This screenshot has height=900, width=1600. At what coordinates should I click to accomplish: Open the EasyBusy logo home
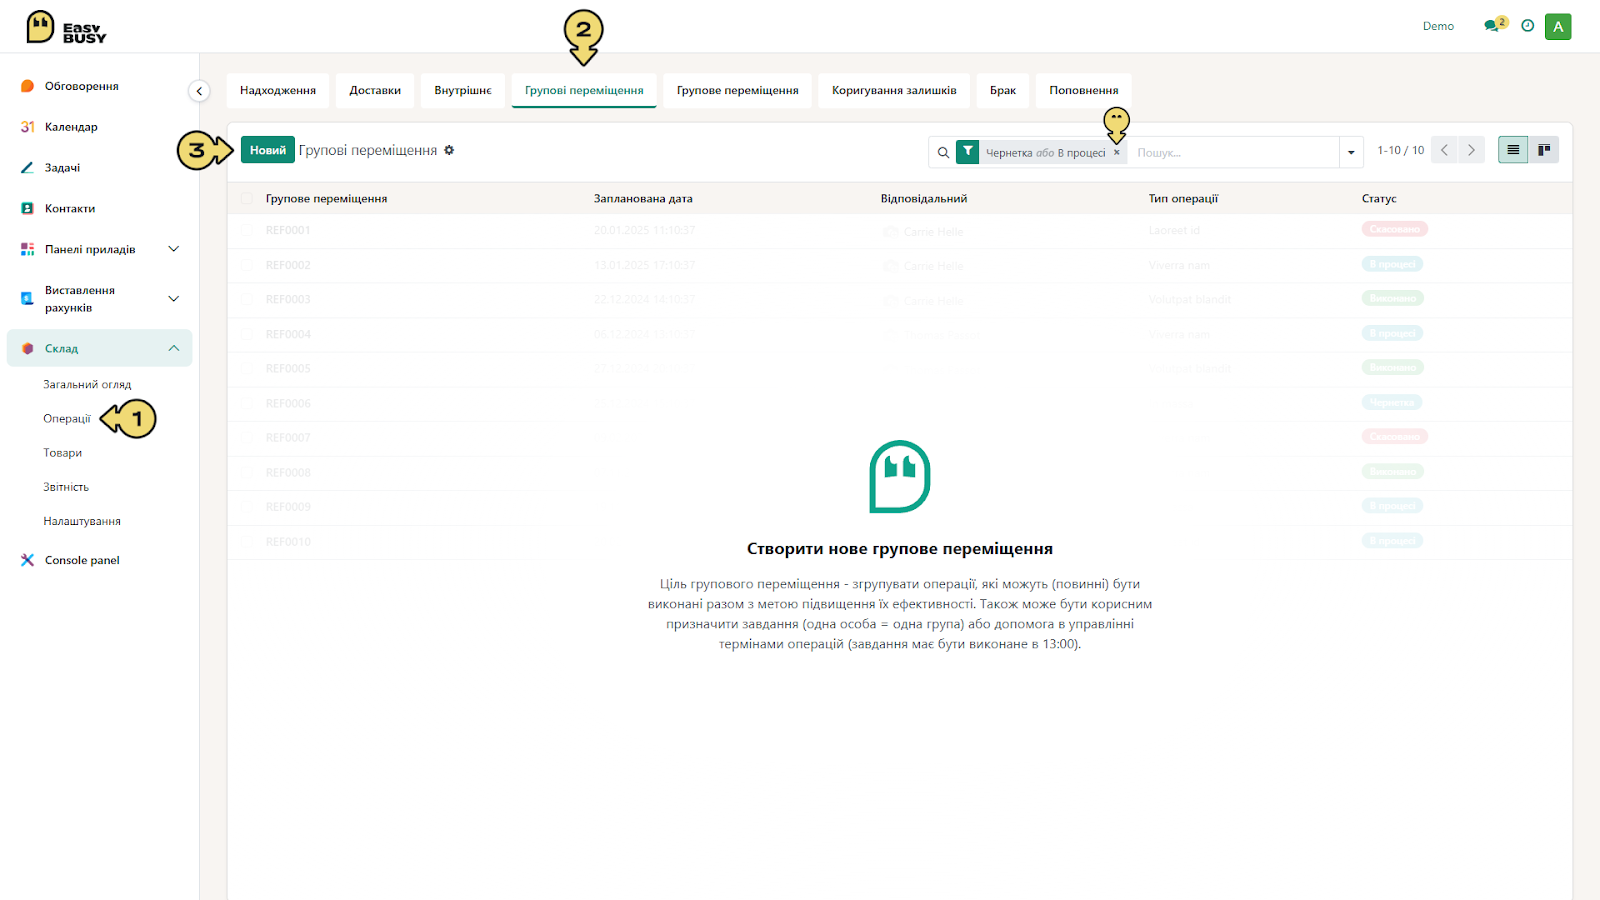point(66,27)
